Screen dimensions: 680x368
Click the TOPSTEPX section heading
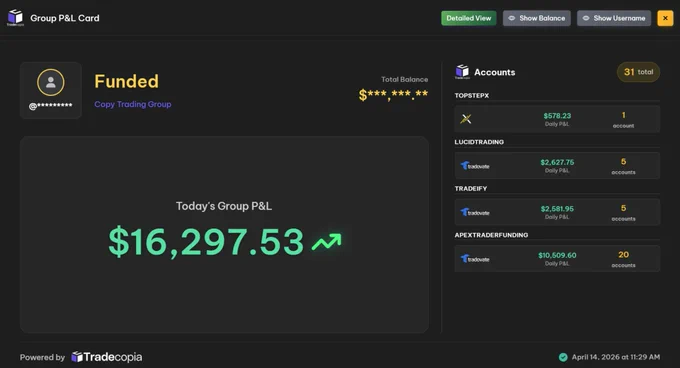pos(472,95)
